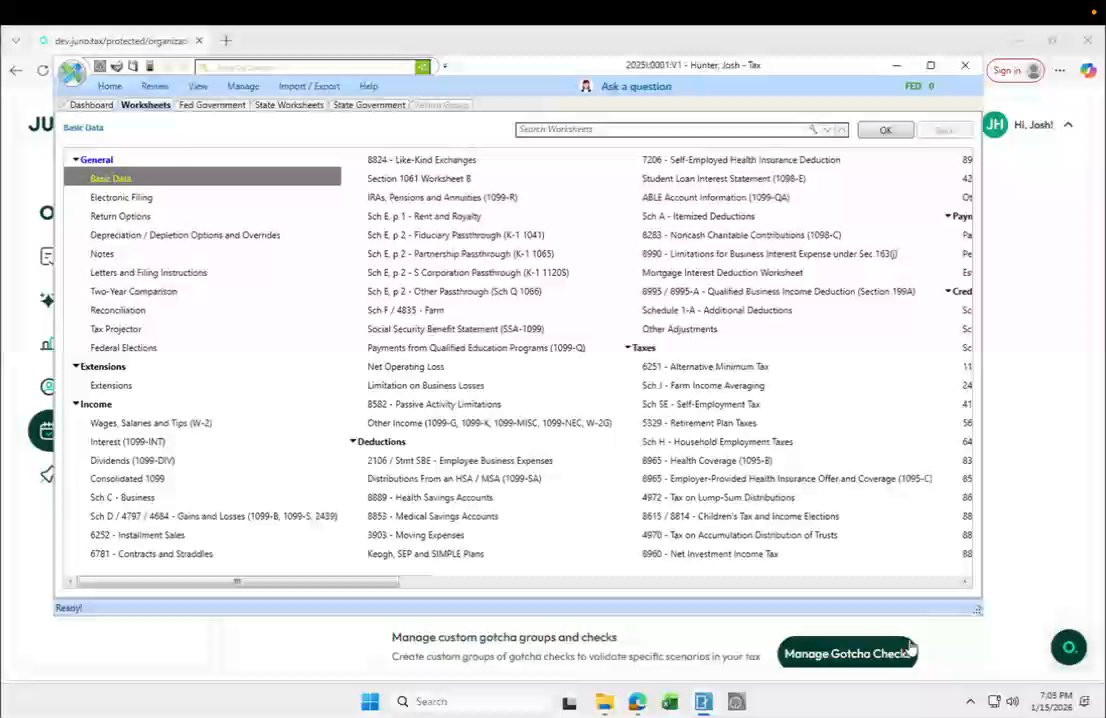Click the Manage Gotcha Checks button
1106x718 pixels.
(x=847, y=653)
